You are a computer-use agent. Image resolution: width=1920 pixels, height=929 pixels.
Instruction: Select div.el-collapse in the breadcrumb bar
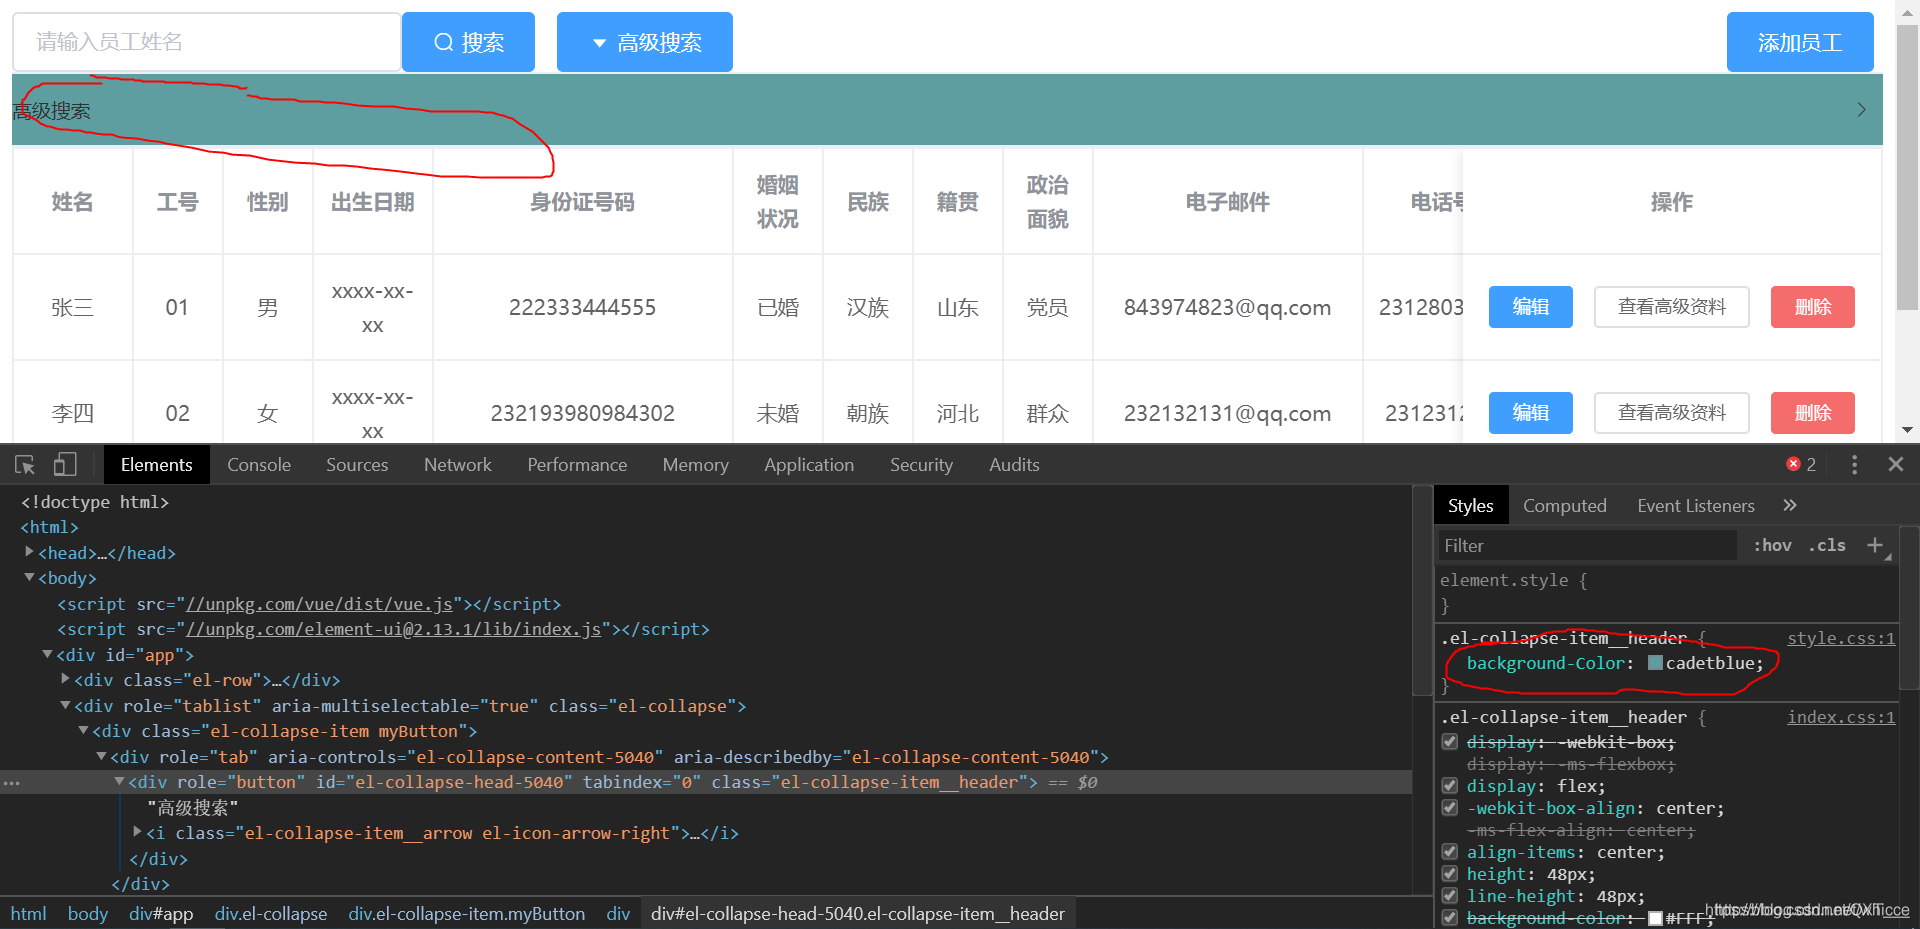click(271, 914)
